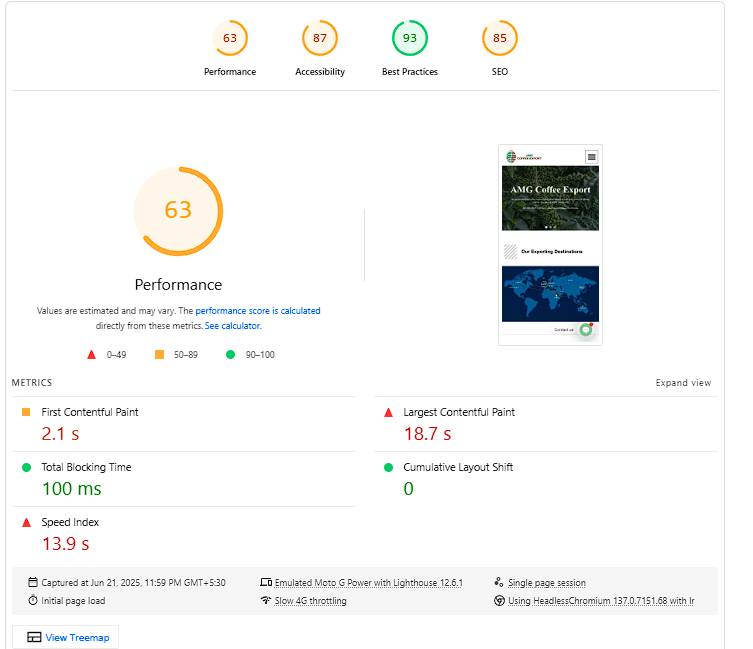Click the orange square next to First Contentful Paint
The width and height of the screenshot is (753, 649).
click(26, 412)
